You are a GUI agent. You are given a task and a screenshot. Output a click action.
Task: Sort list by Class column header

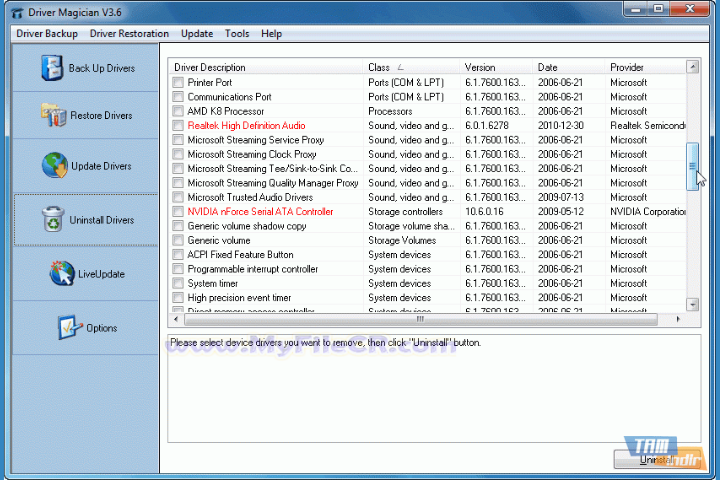411,68
